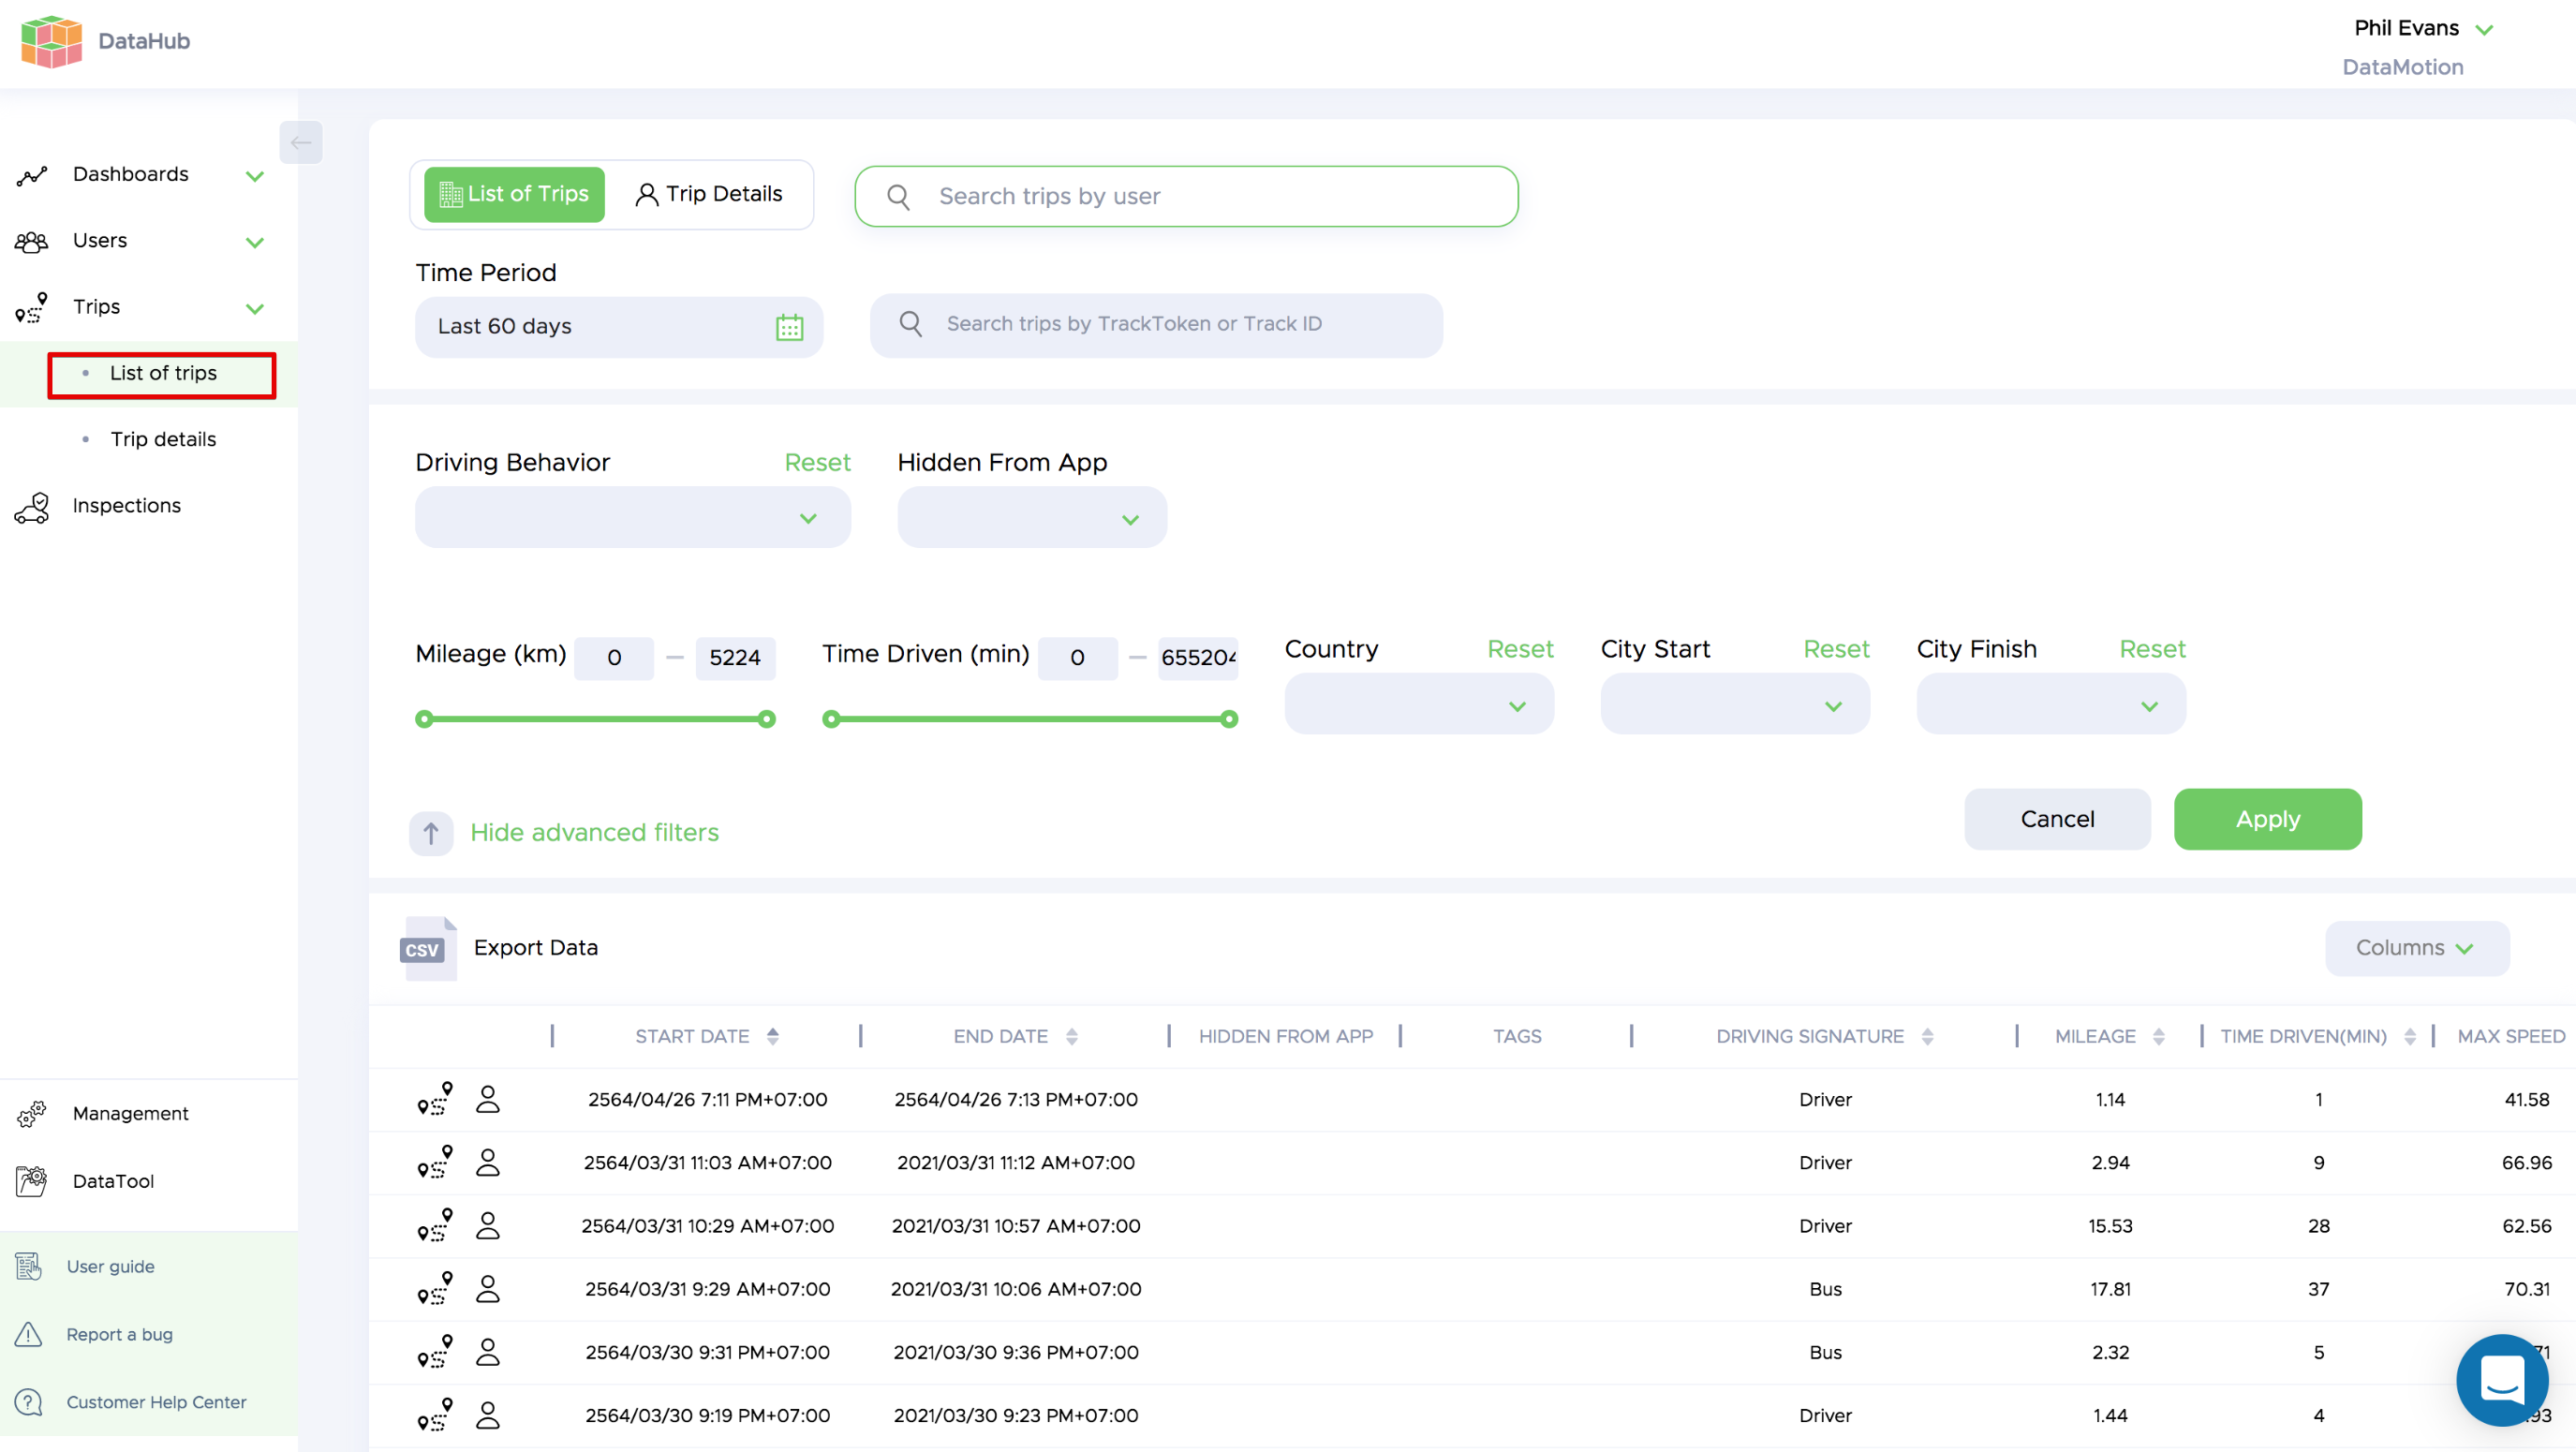Open the City Finish dropdown
Screen dimensions: 2576x1452
click(x=2051, y=704)
